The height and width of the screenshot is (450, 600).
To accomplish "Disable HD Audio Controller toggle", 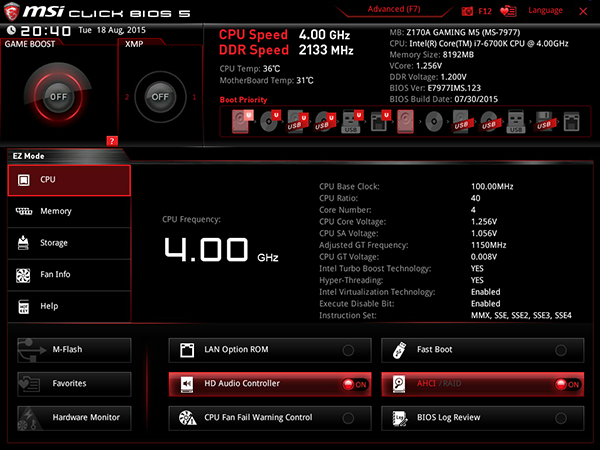I will [x=355, y=384].
